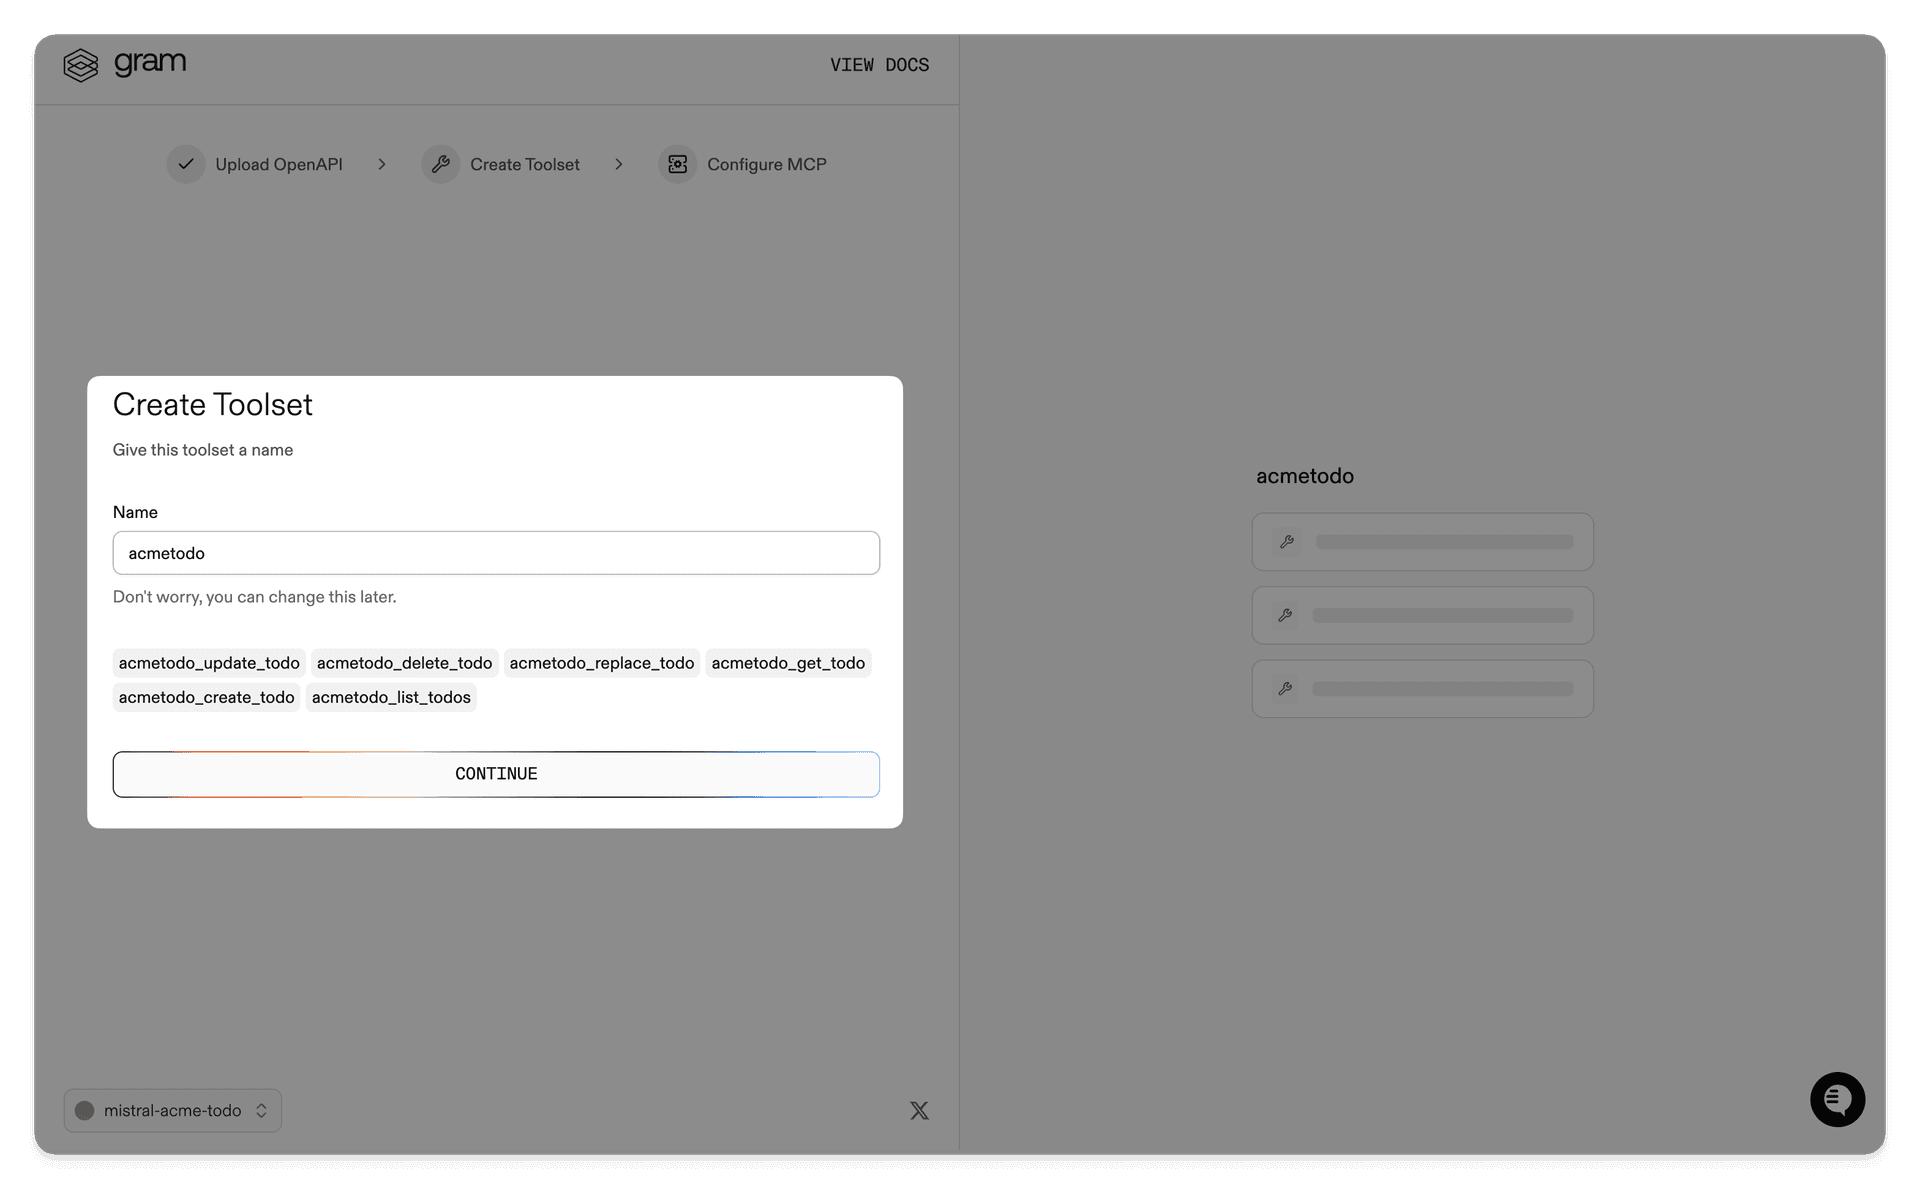Image resolution: width=1920 pixels, height=1189 pixels.
Task: Select the Upload OpenAPI step
Action: click(x=278, y=163)
